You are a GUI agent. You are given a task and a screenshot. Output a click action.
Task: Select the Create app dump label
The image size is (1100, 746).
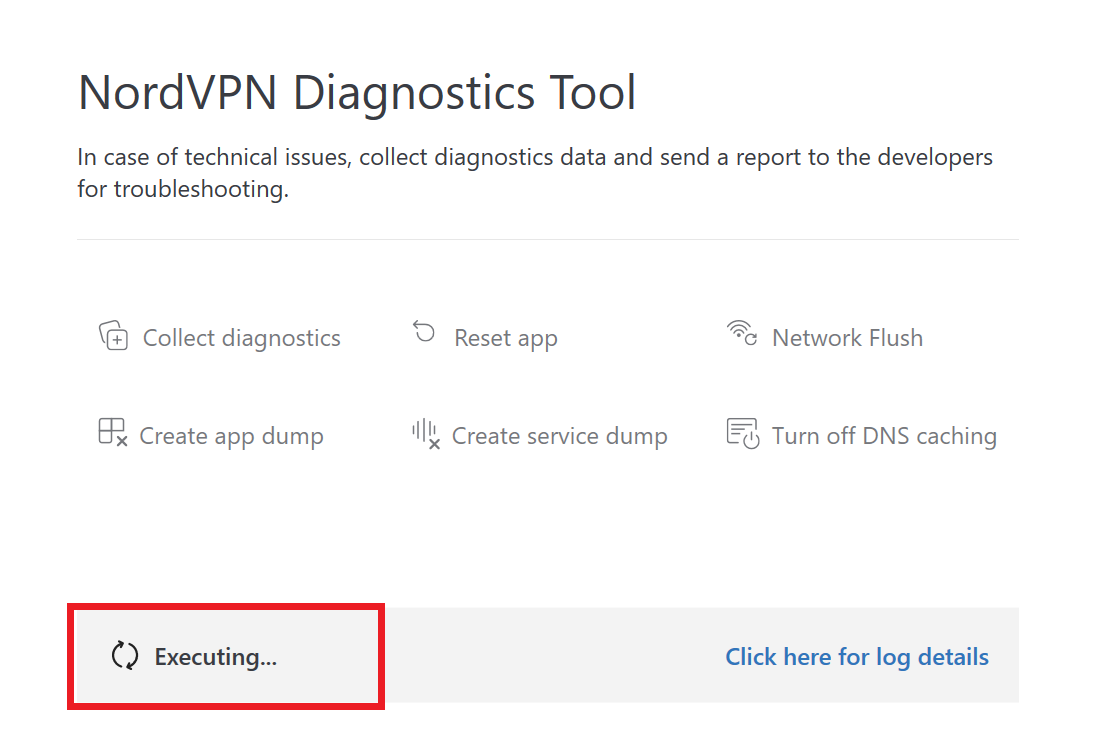(231, 436)
